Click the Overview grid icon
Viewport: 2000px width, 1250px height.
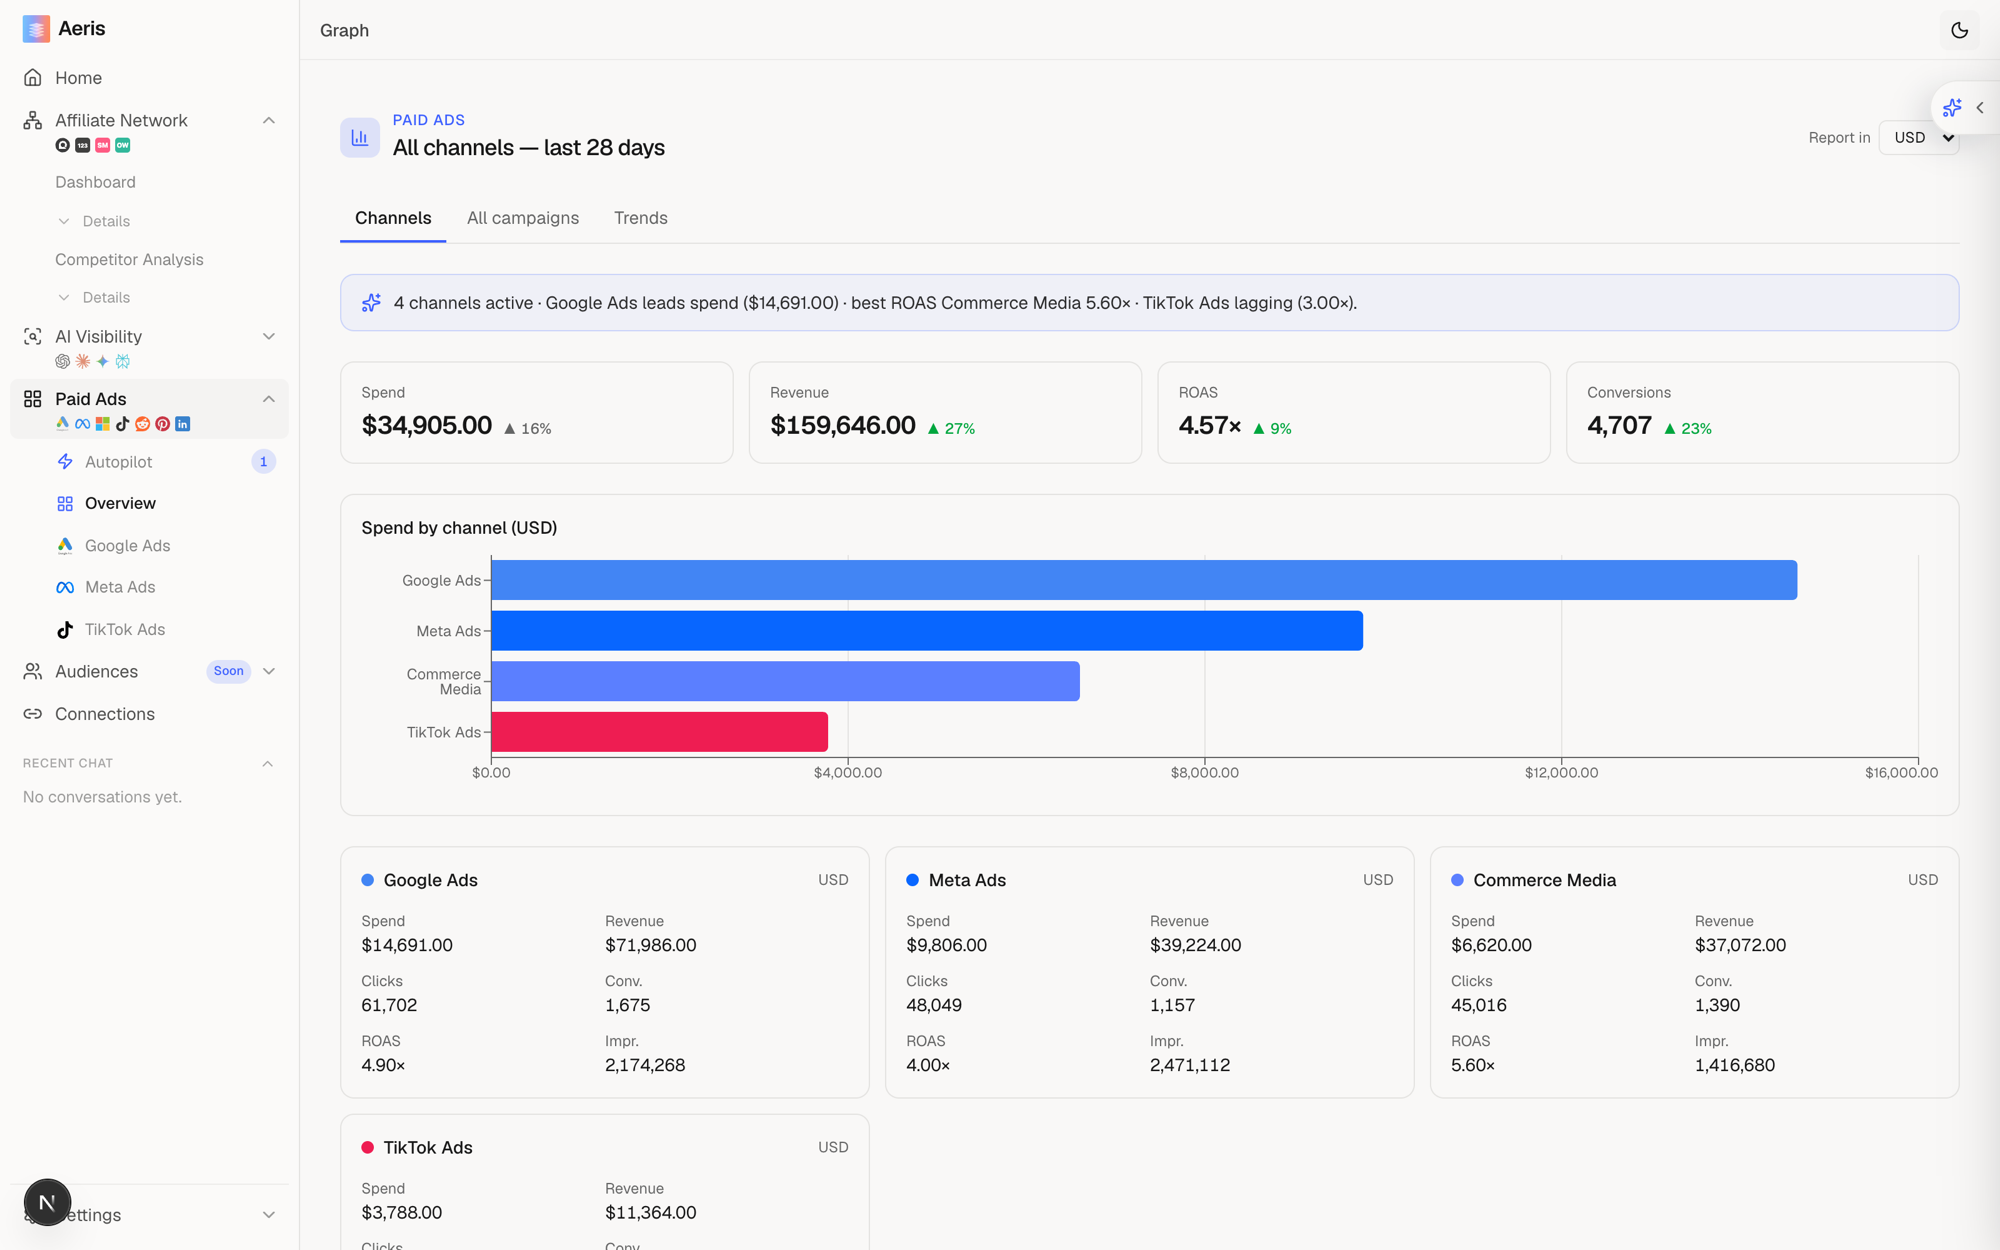click(65, 504)
